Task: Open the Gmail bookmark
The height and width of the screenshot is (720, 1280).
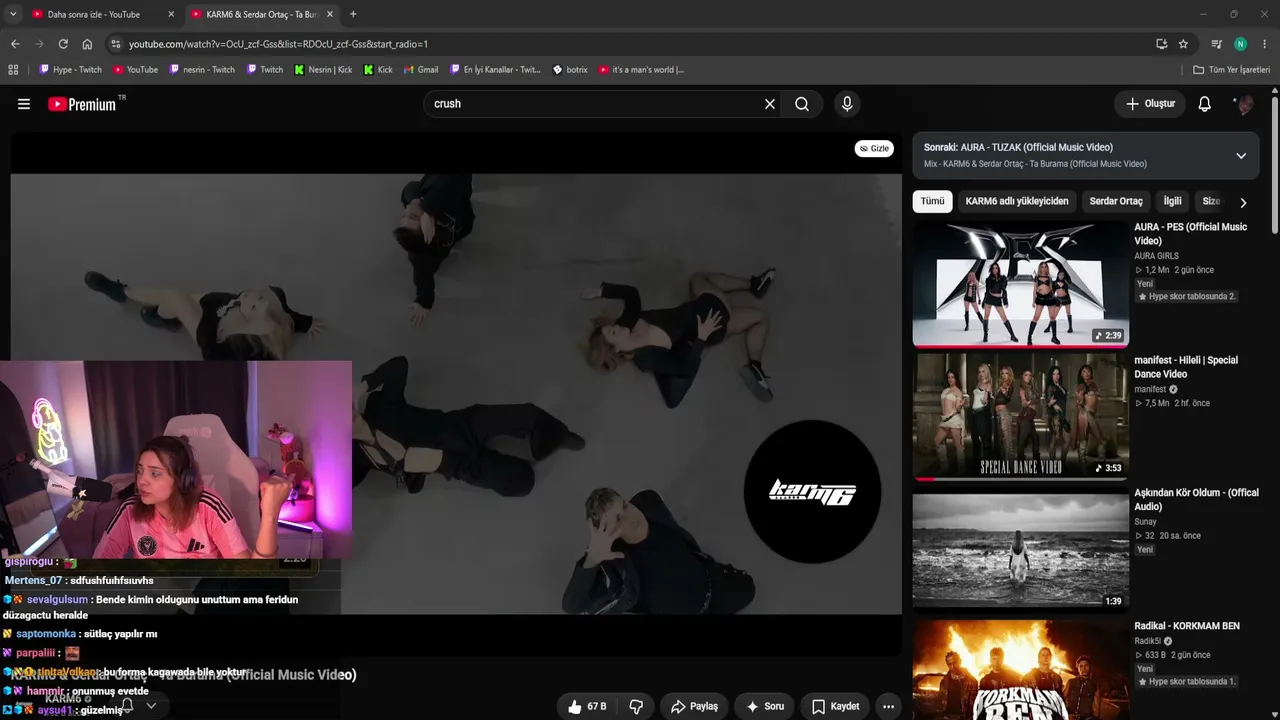Action: coord(420,70)
